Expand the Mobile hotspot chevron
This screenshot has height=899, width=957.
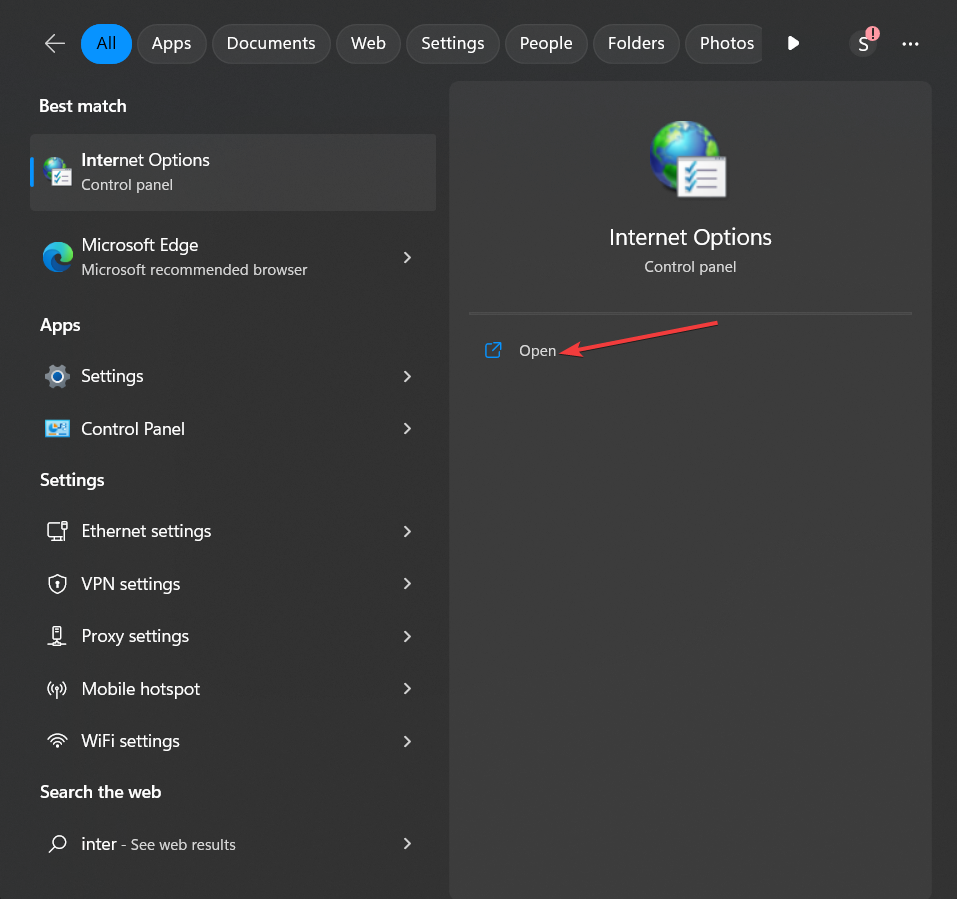point(407,688)
